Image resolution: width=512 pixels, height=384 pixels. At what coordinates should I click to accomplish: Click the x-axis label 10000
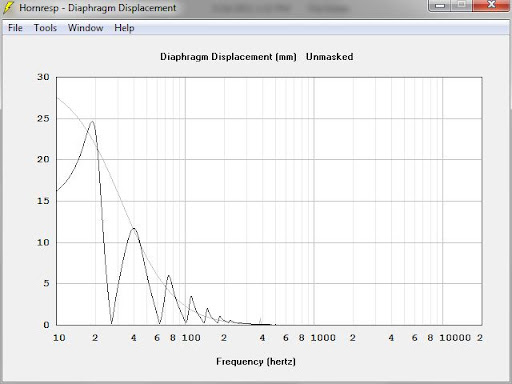tap(455, 338)
